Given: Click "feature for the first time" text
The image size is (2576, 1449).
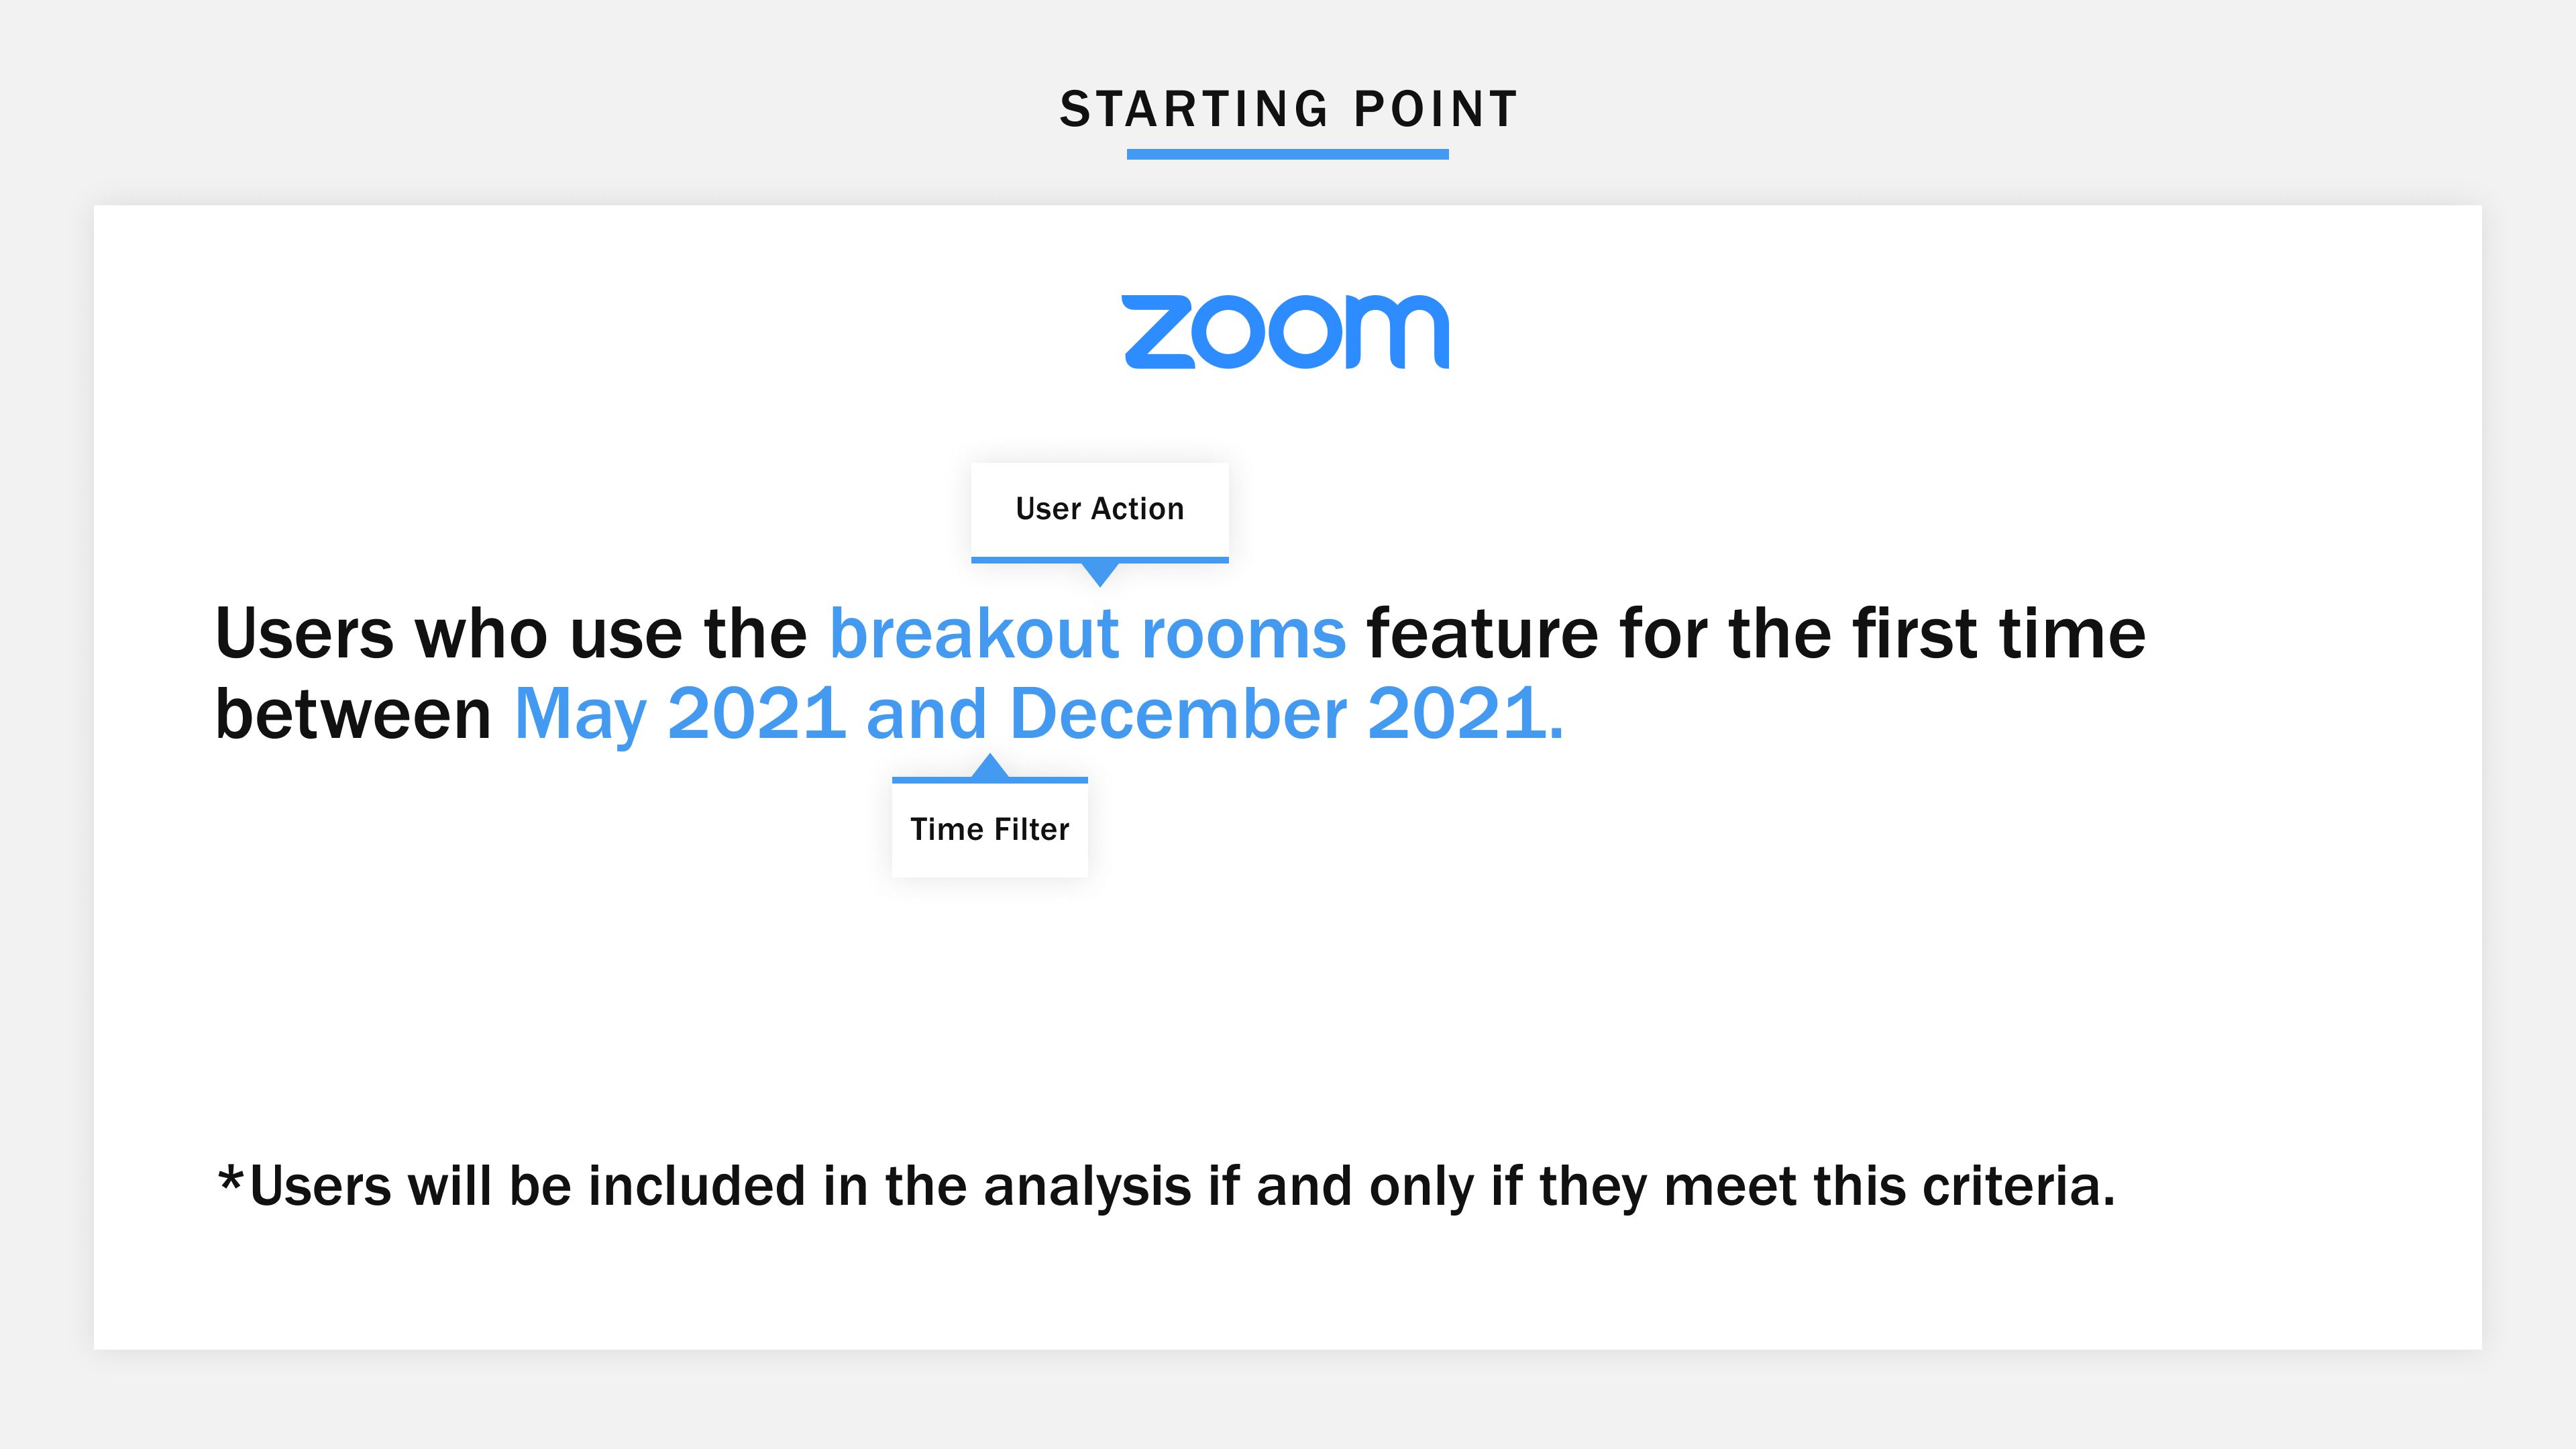Looking at the screenshot, I should click(1757, 634).
